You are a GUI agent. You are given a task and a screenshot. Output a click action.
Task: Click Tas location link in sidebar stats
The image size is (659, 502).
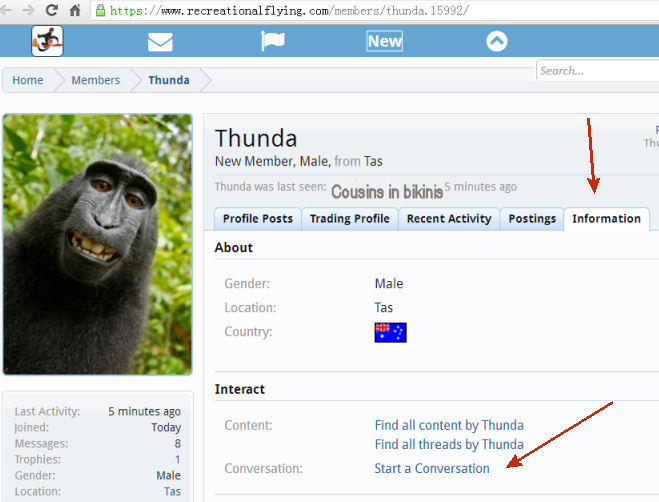pyautogui.click(x=172, y=491)
